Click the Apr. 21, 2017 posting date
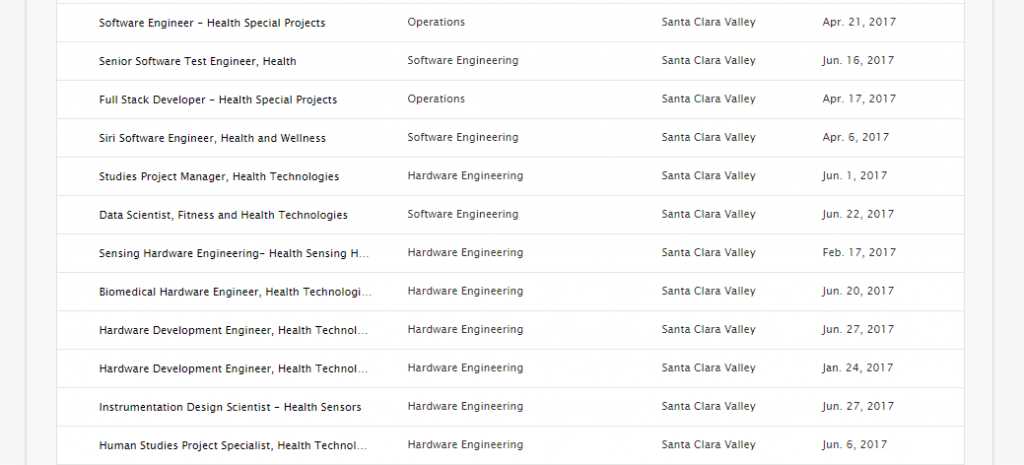Image resolution: width=1024 pixels, height=465 pixels. [x=859, y=22]
